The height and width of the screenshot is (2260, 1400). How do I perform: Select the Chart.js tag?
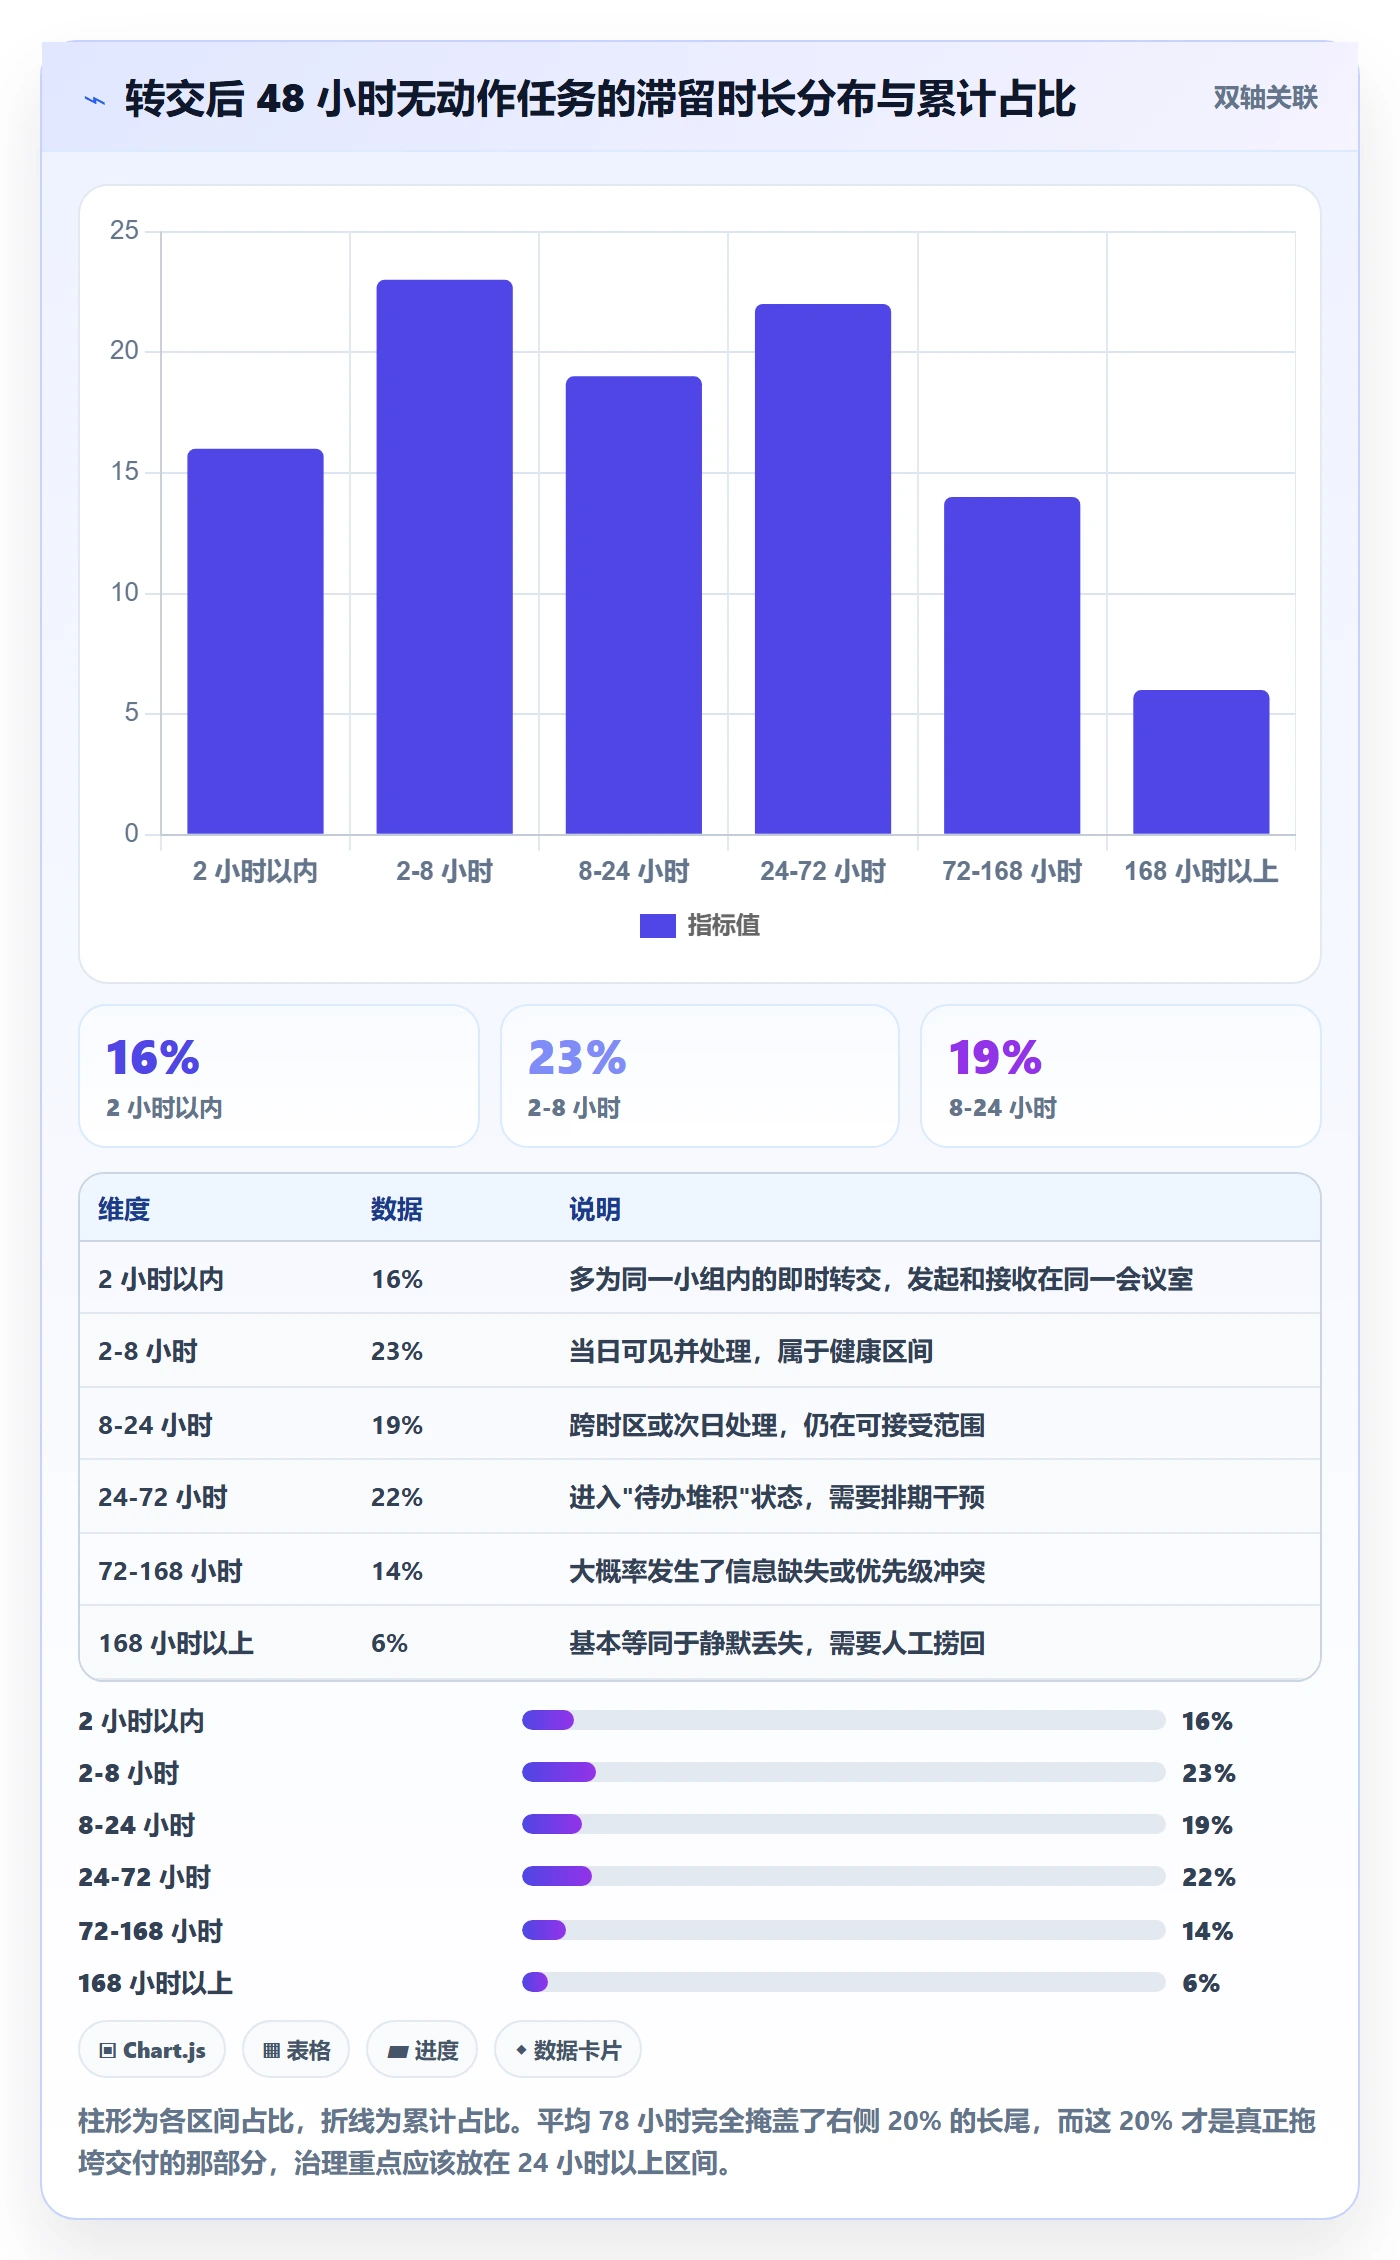[x=152, y=2050]
